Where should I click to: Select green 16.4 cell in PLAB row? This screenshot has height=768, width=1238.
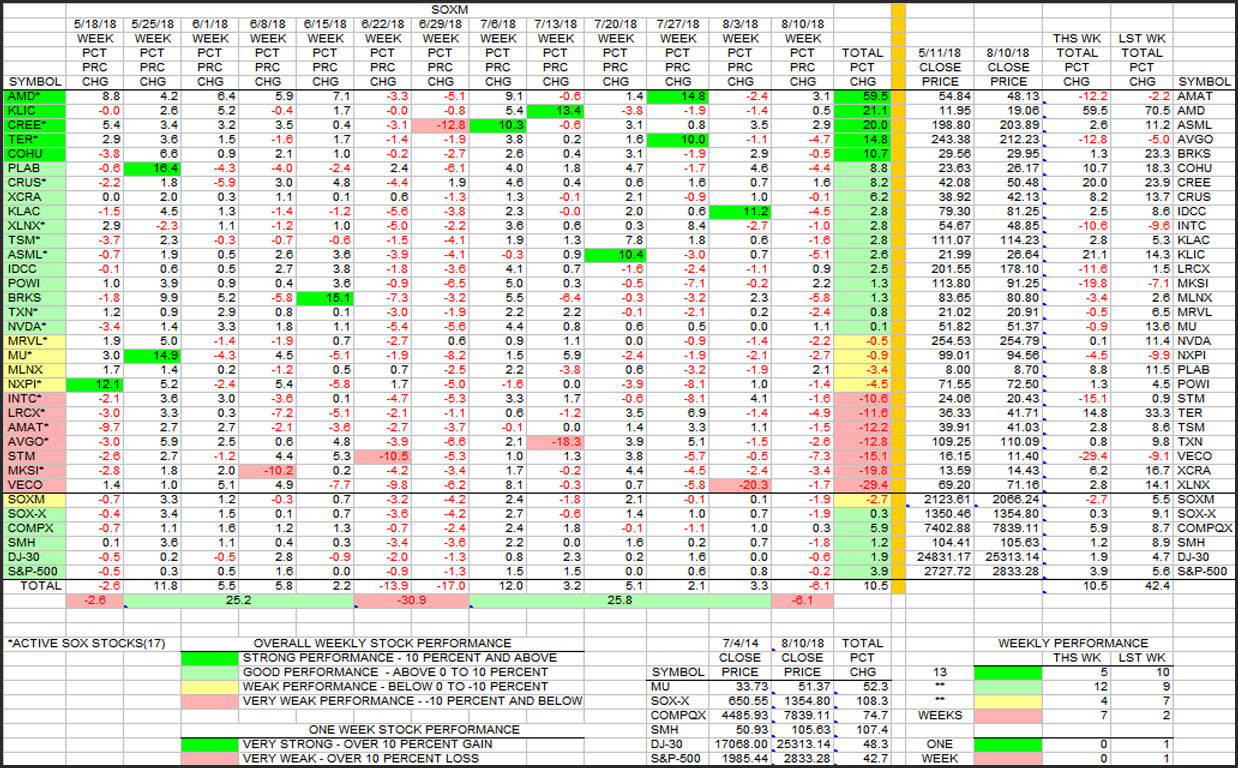pos(152,169)
